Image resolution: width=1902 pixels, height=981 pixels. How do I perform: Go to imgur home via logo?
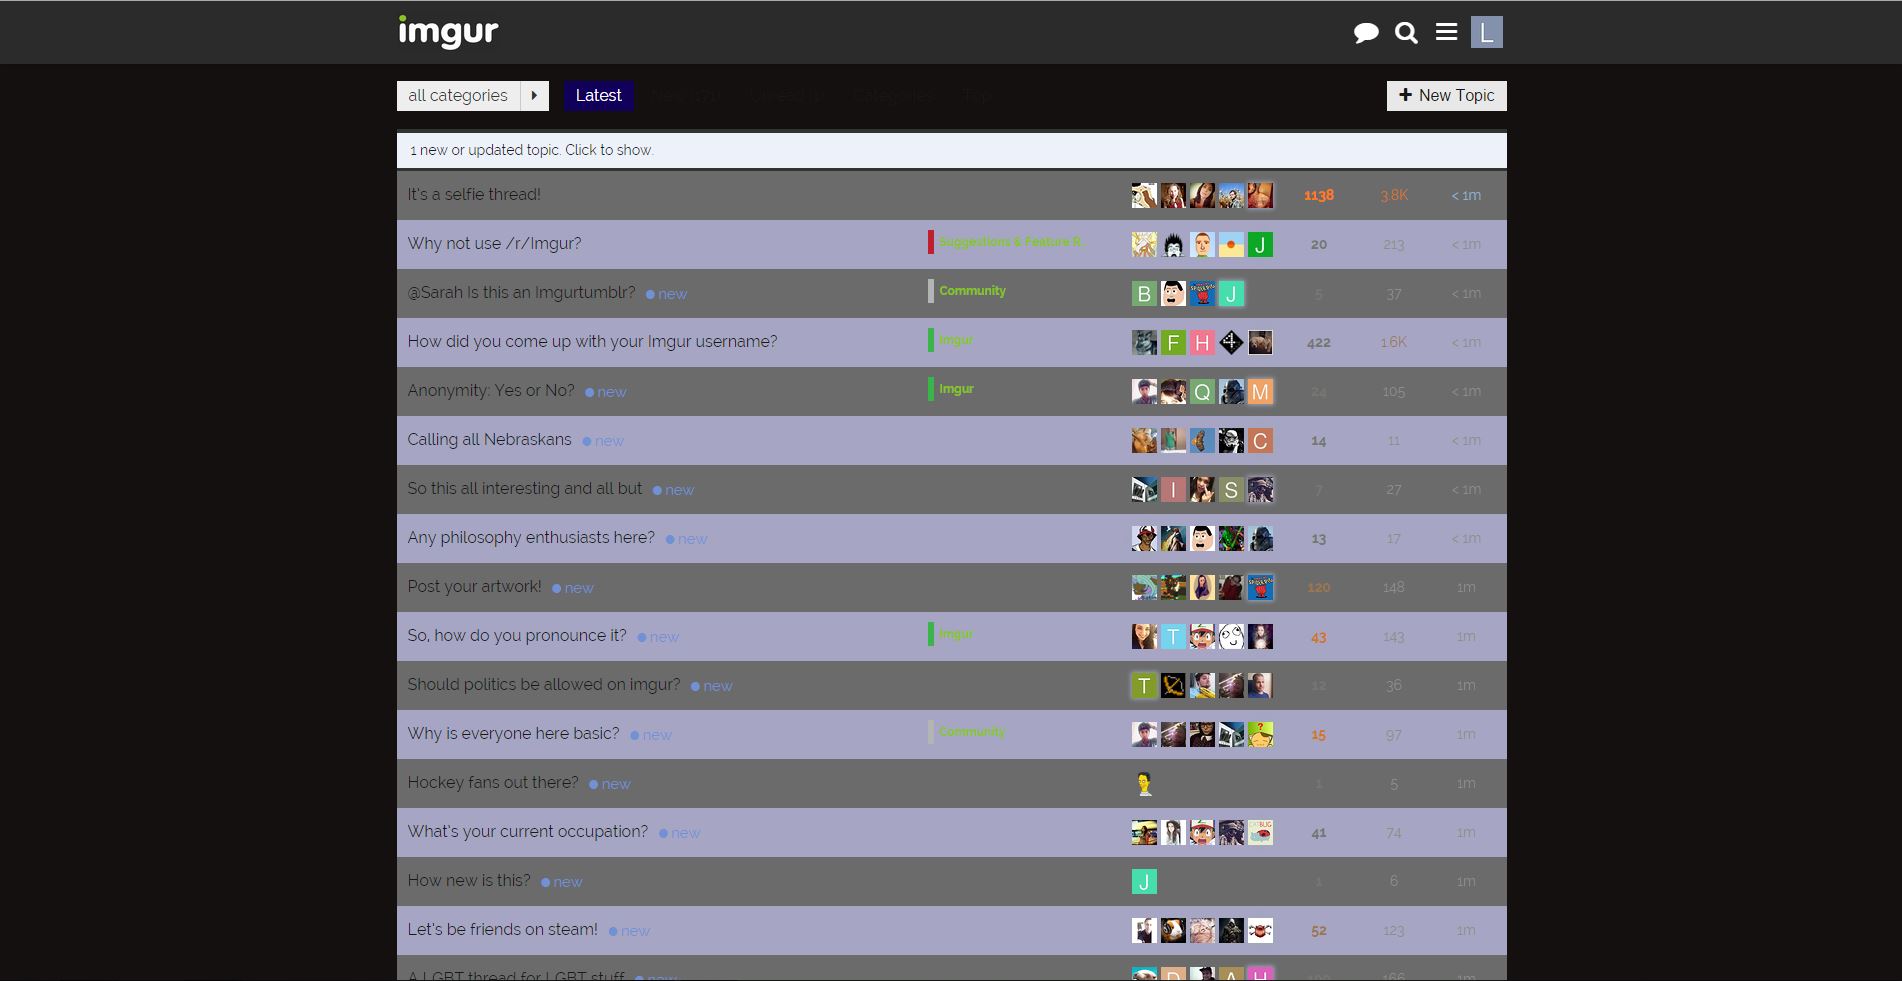[x=448, y=31]
